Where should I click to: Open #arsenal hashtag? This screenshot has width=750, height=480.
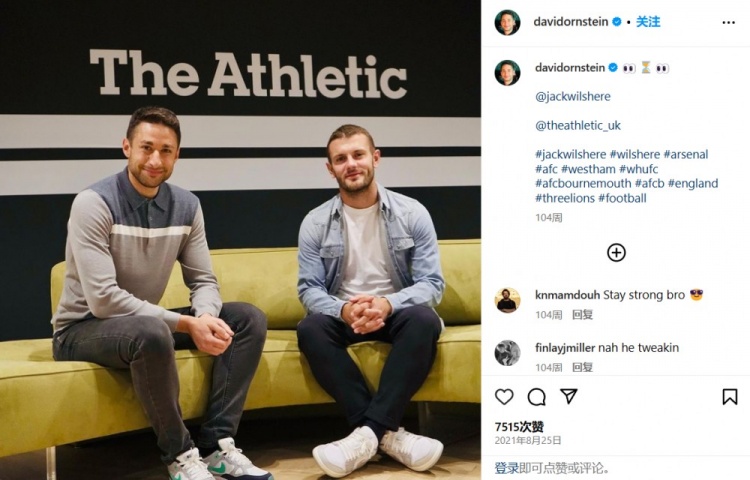pos(685,154)
